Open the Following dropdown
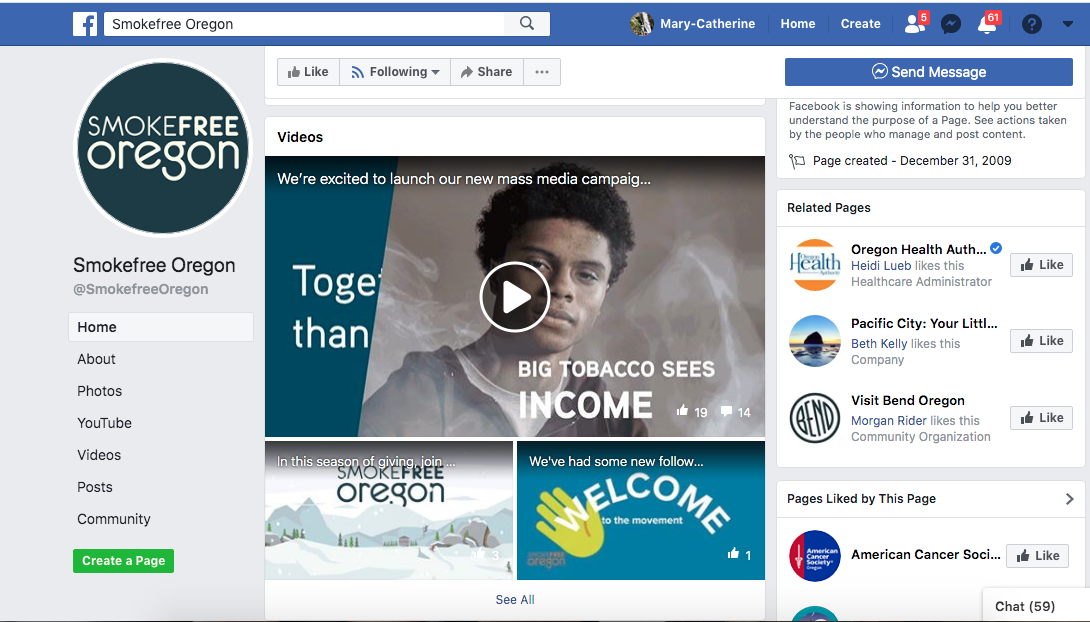Viewport: 1090px width, 622px height. [395, 72]
